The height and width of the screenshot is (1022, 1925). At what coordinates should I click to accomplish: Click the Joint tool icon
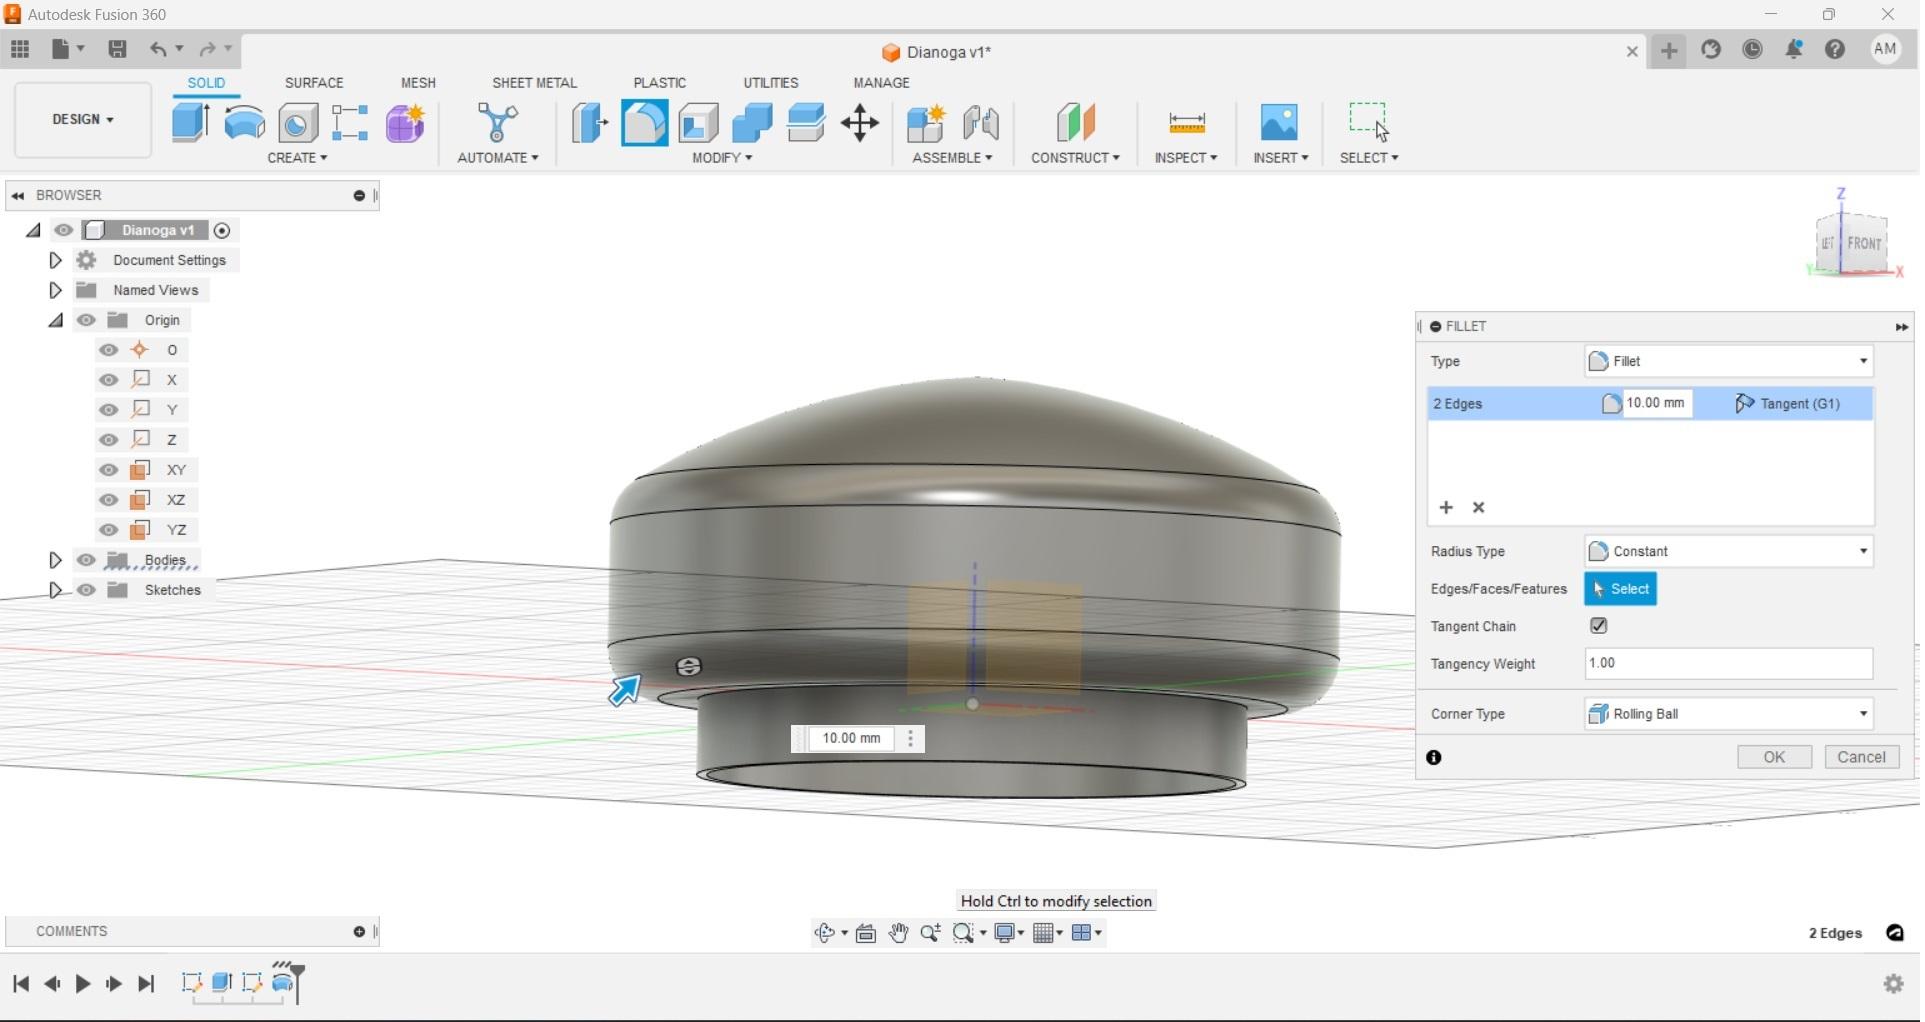click(981, 123)
